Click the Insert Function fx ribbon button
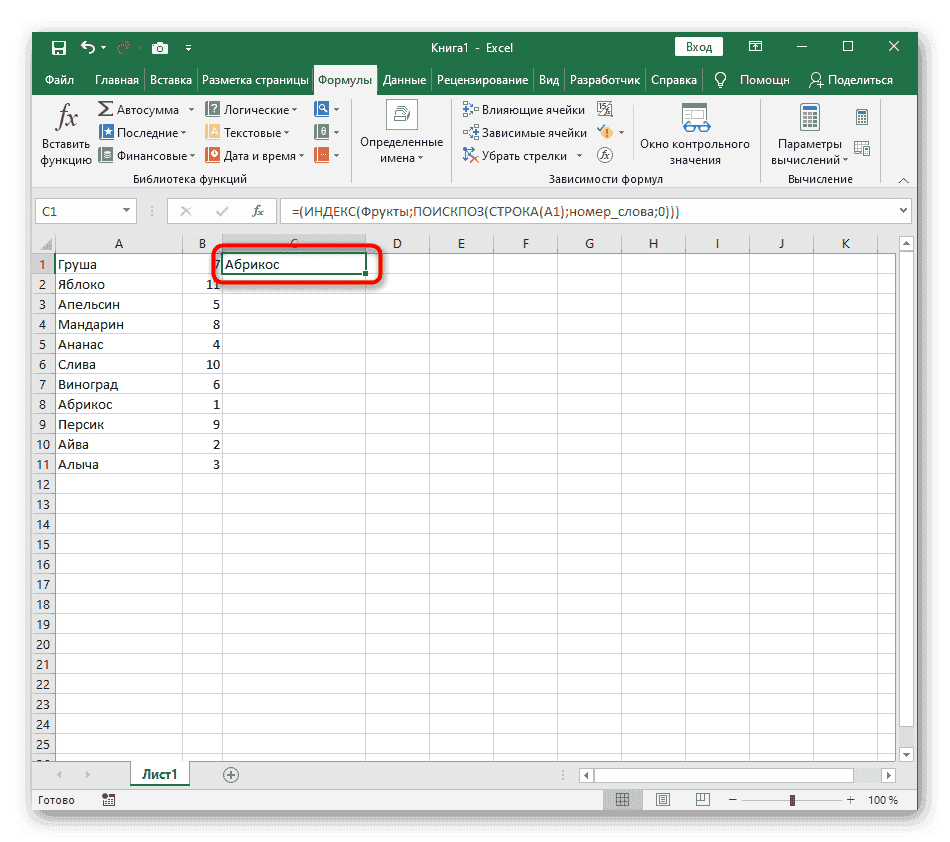 coord(66,133)
